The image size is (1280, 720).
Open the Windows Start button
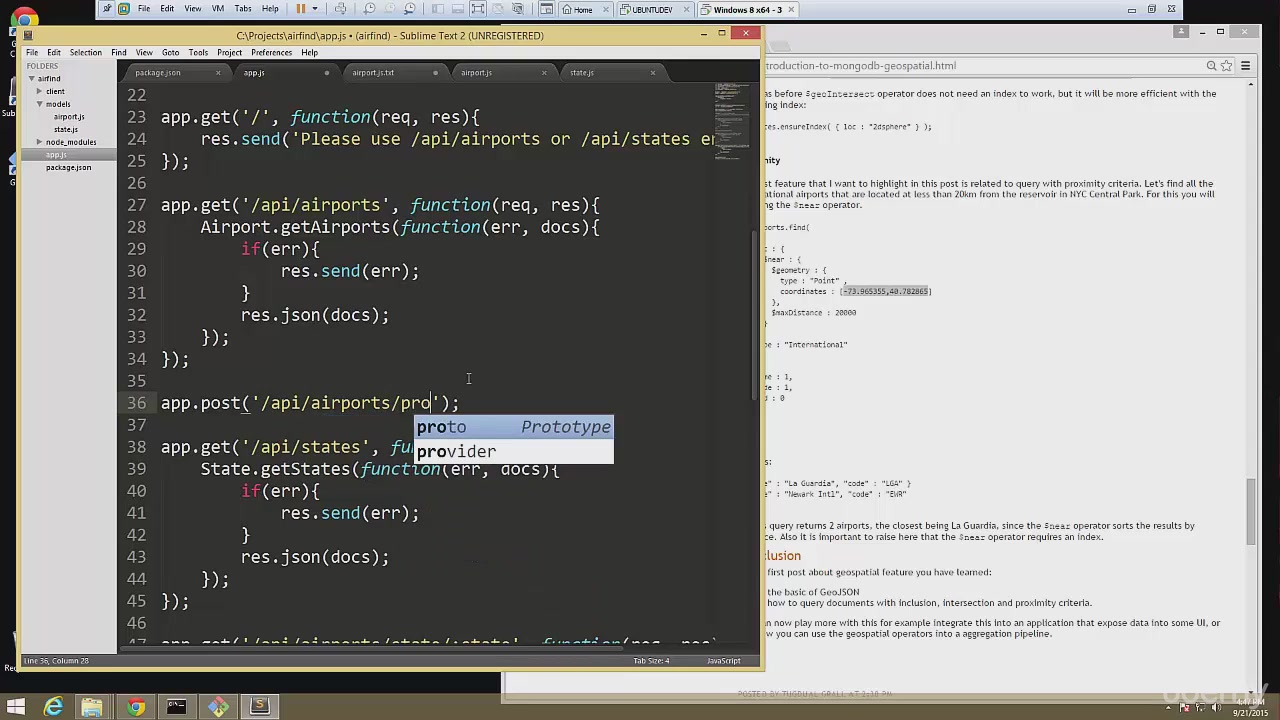(15, 707)
